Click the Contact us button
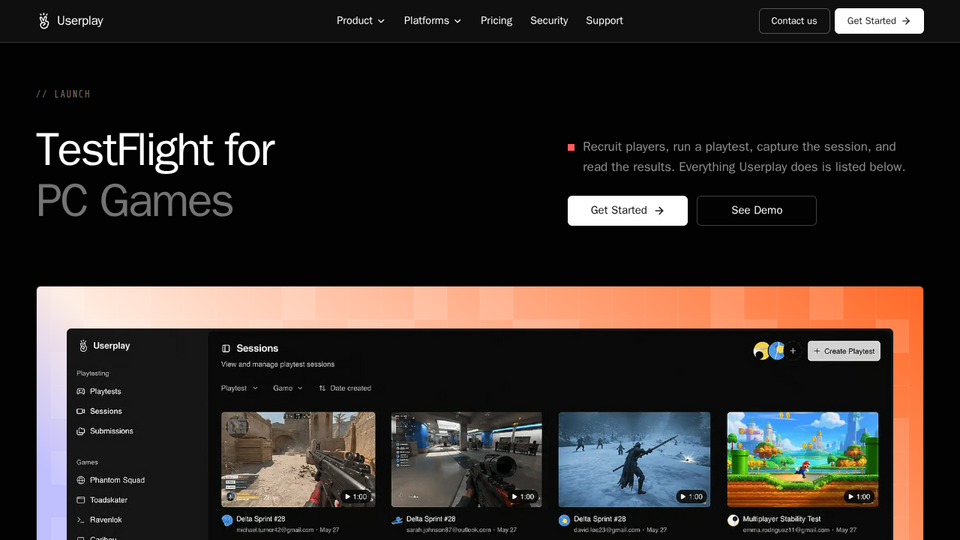 coord(794,21)
